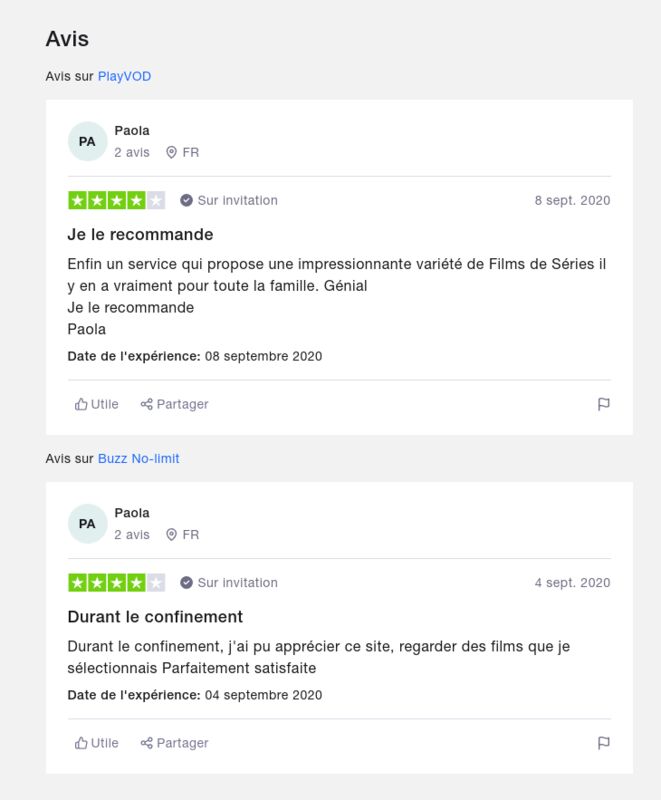The image size is (661, 800).
Task: Click the share icon on PlayVOD review
Action: click(146, 404)
